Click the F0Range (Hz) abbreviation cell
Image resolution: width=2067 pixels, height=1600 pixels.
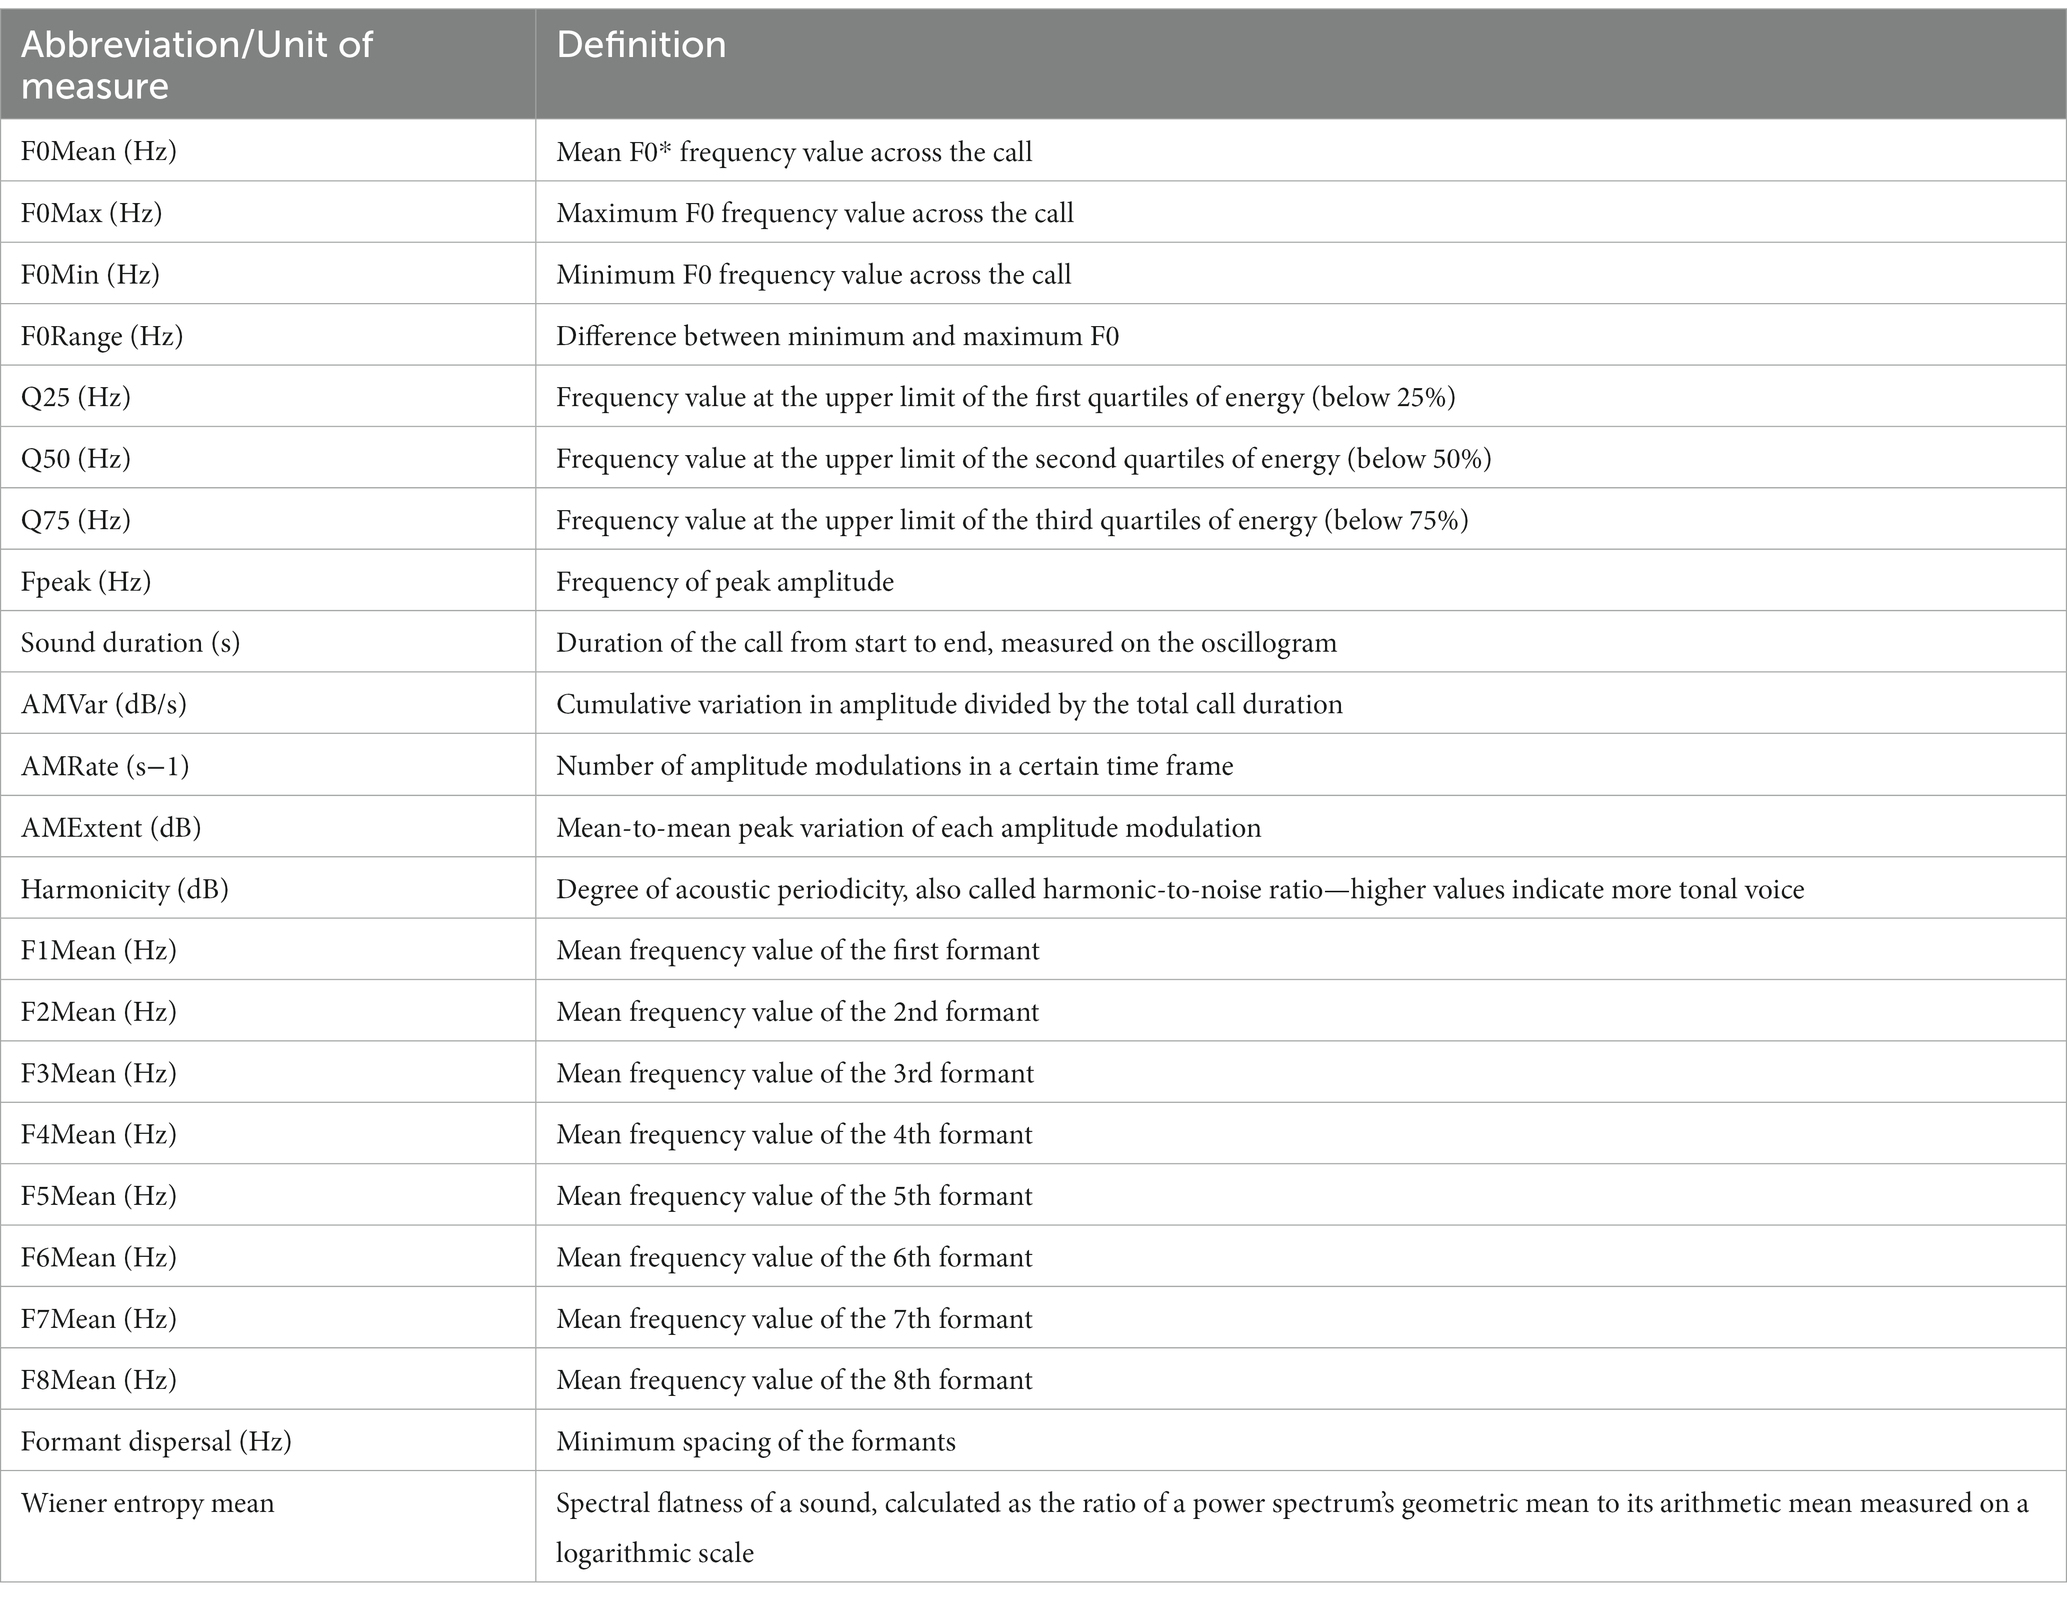pyautogui.click(x=268, y=335)
